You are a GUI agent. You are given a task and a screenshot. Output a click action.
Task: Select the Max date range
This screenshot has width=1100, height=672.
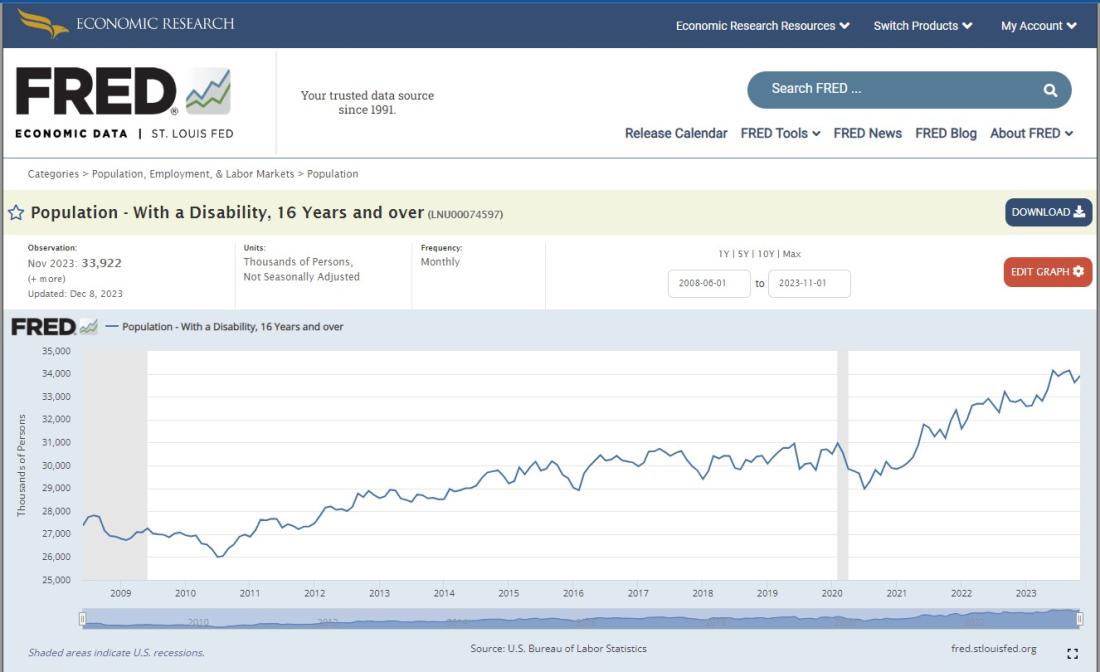point(791,254)
